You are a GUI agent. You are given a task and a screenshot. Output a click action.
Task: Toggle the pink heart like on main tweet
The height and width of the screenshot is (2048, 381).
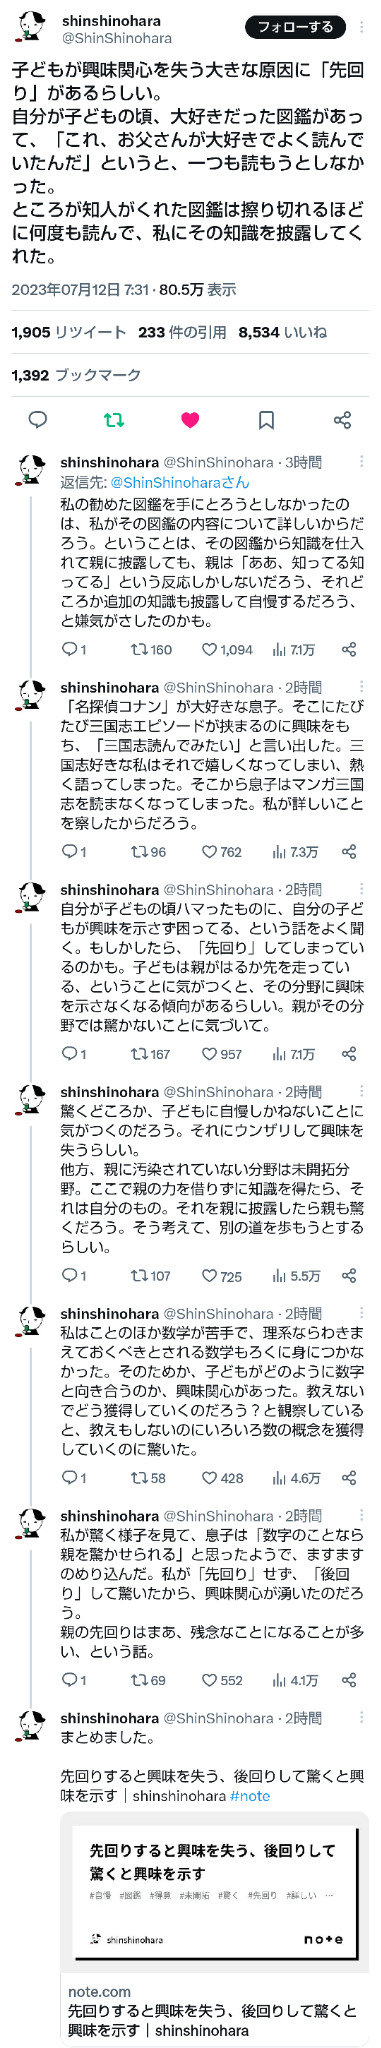190,420
